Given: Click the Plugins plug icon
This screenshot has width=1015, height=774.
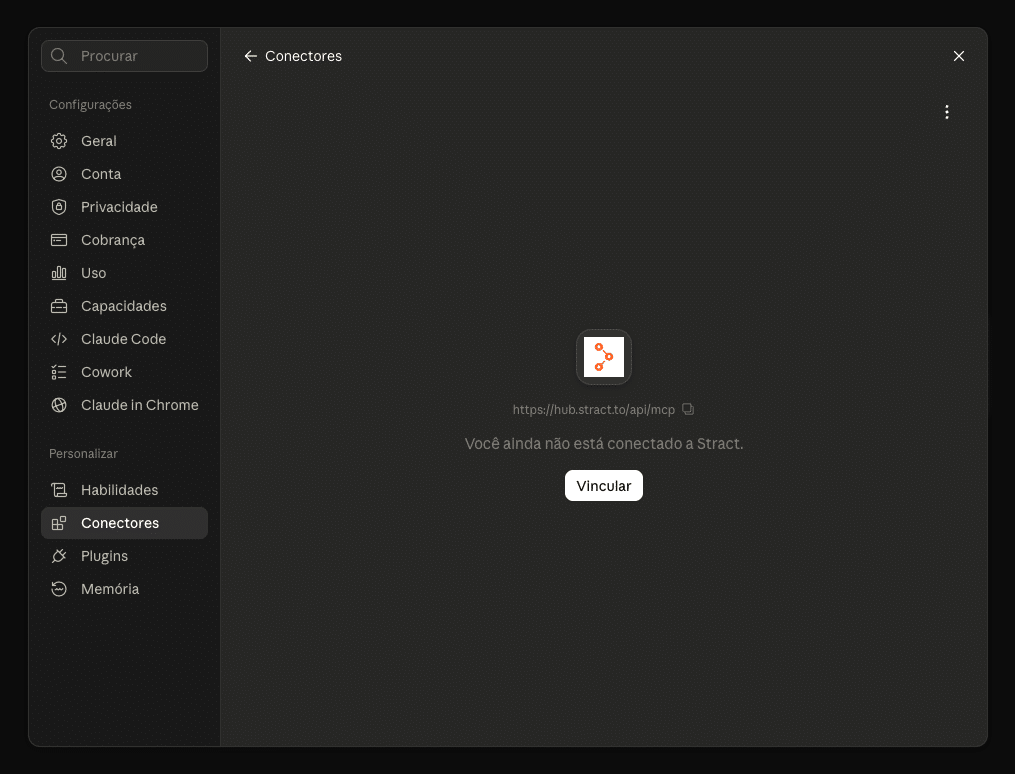Looking at the screenshot, I should 59,556.
